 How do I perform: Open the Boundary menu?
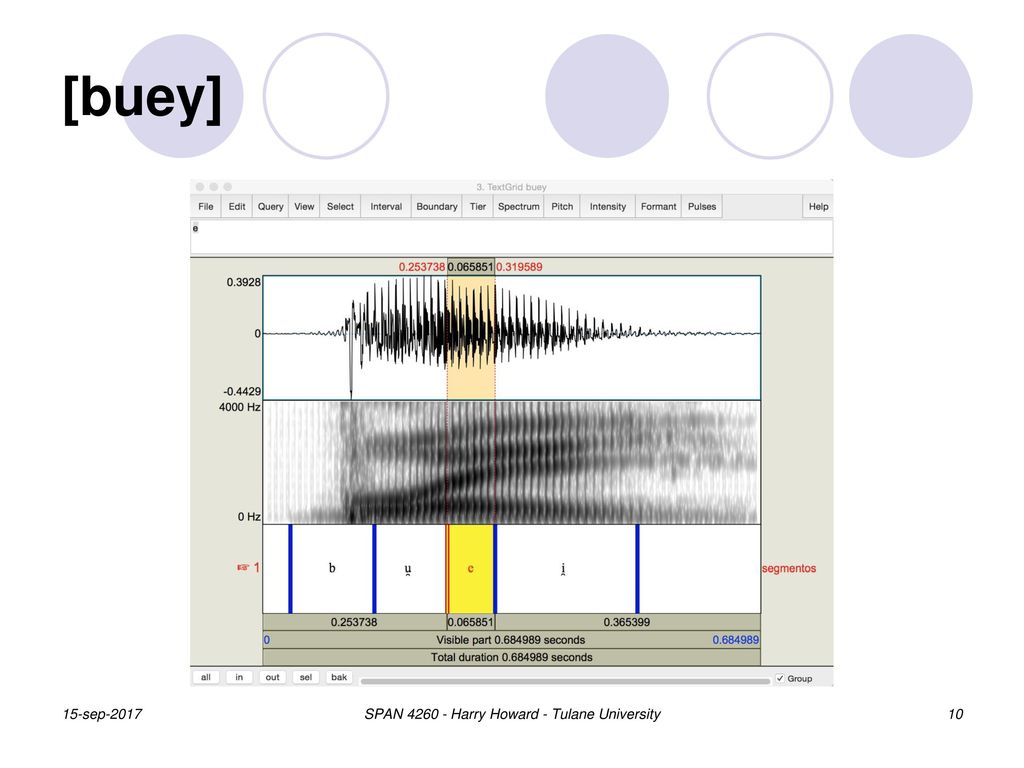pyautogui.click(x=437, y=206)
